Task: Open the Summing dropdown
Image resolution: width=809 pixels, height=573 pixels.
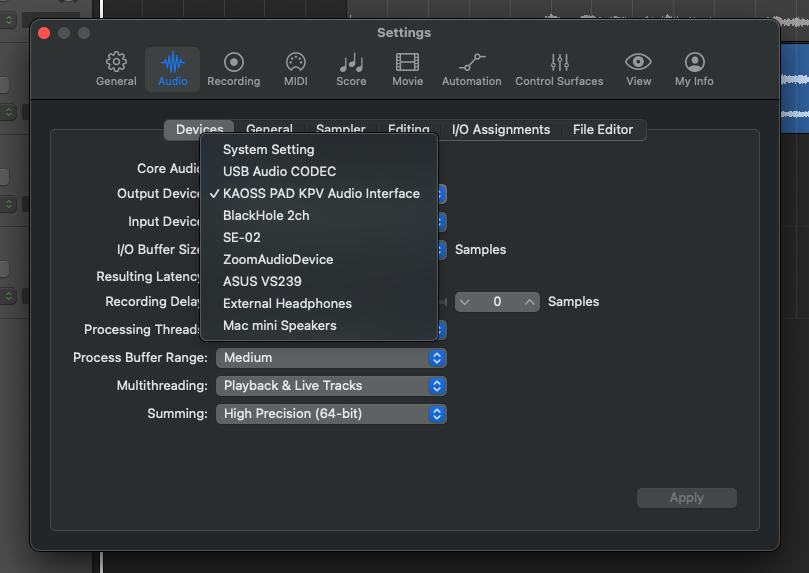Action: point(331,414)
